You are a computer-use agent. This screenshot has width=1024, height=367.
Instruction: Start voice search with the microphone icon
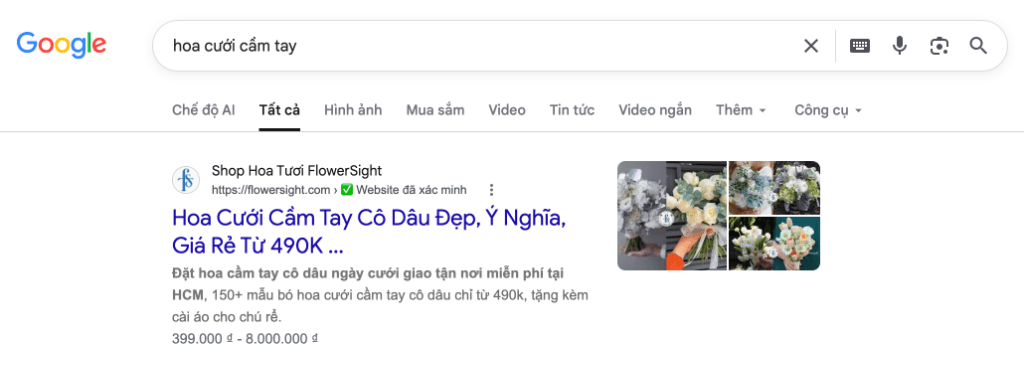(x=899, y=46)
